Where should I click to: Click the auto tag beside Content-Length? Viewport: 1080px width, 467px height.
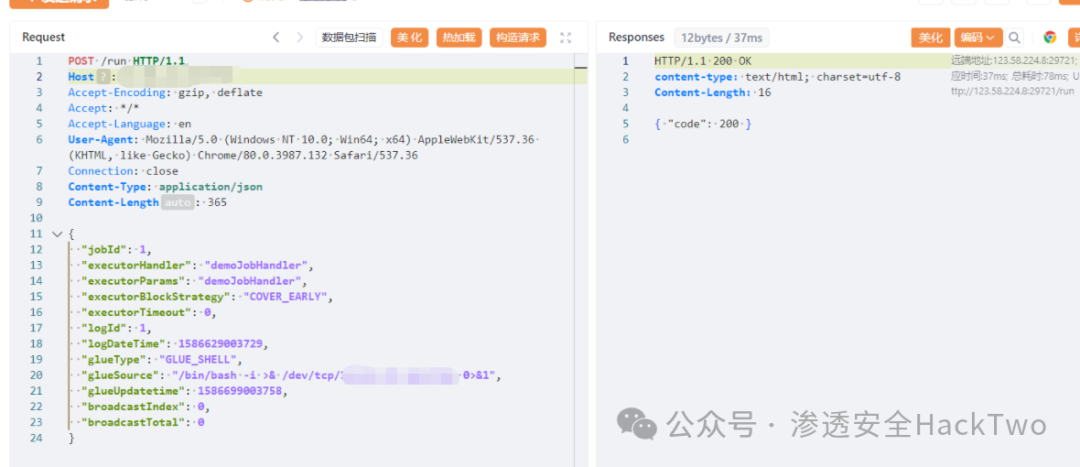coord(178,203)
